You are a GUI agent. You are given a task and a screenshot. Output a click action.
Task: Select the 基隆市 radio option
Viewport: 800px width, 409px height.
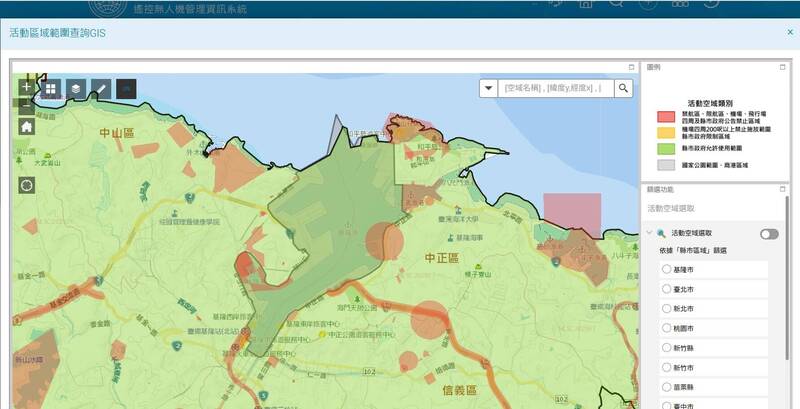click(666, 269)
